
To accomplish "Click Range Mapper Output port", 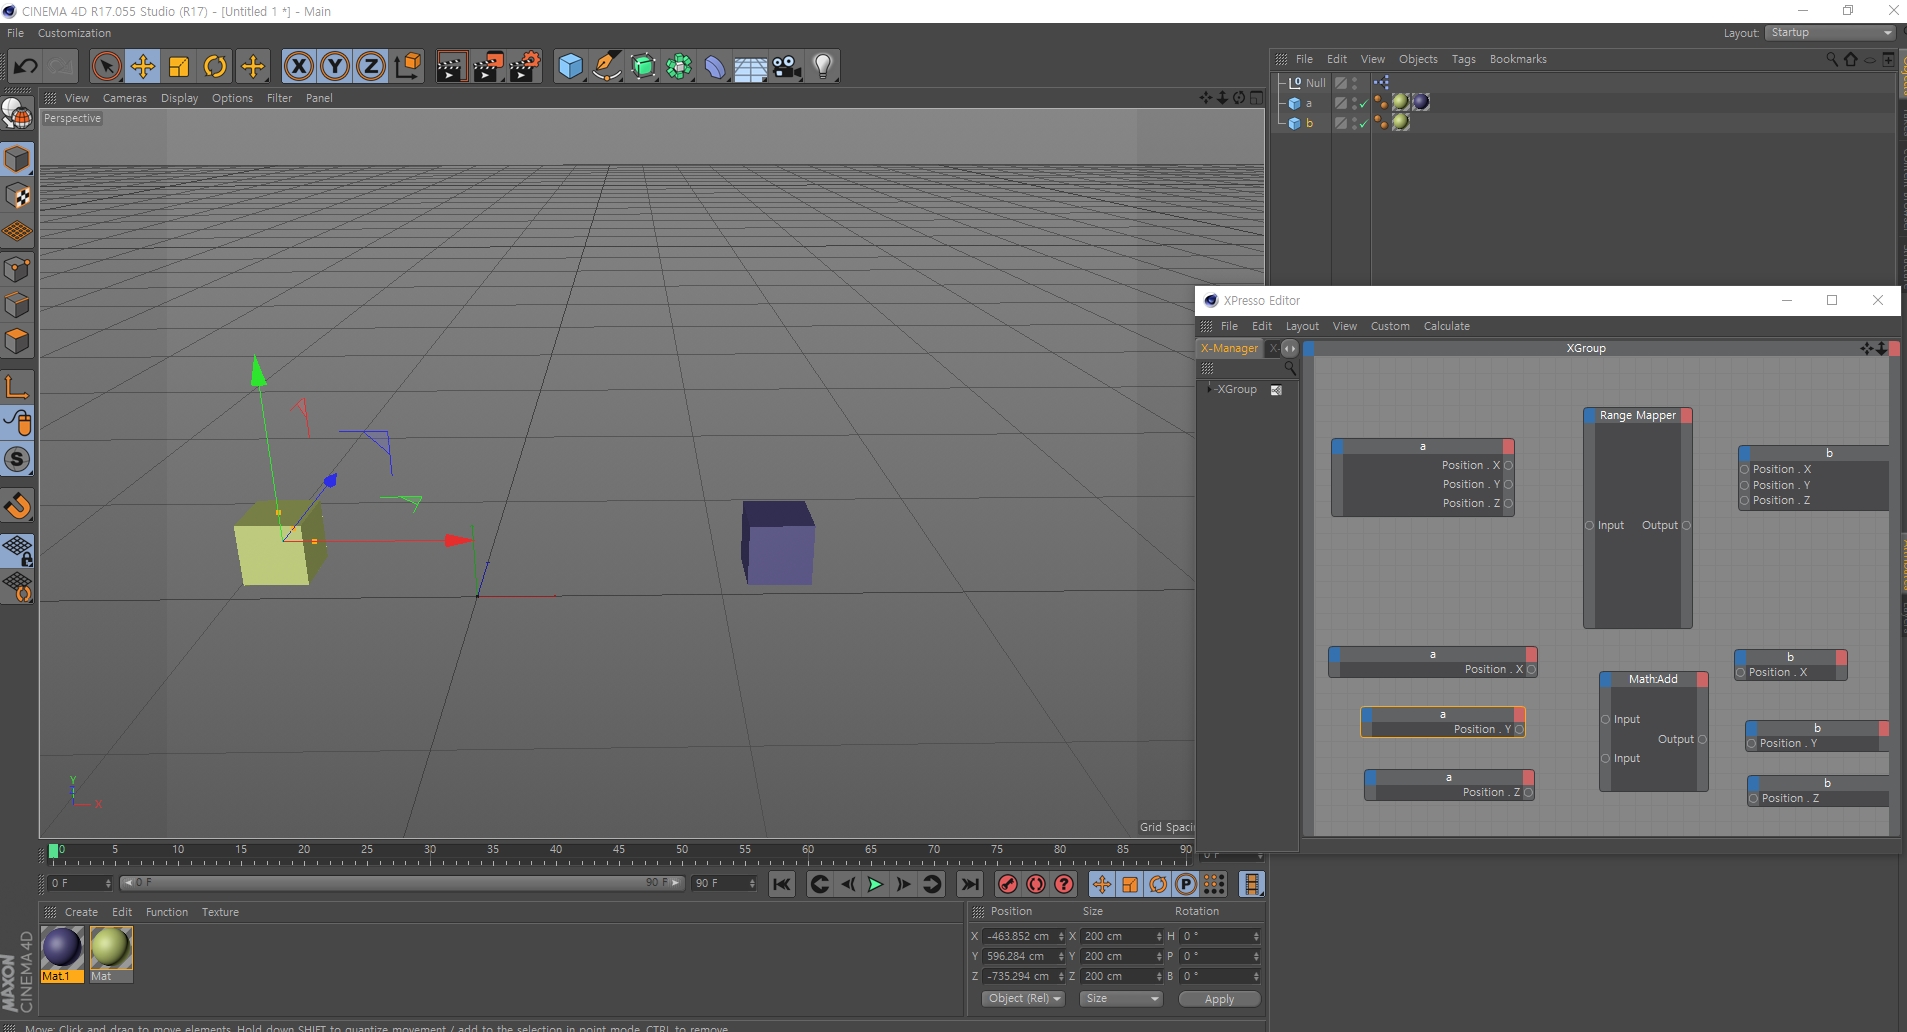I will click(1686, 526).
